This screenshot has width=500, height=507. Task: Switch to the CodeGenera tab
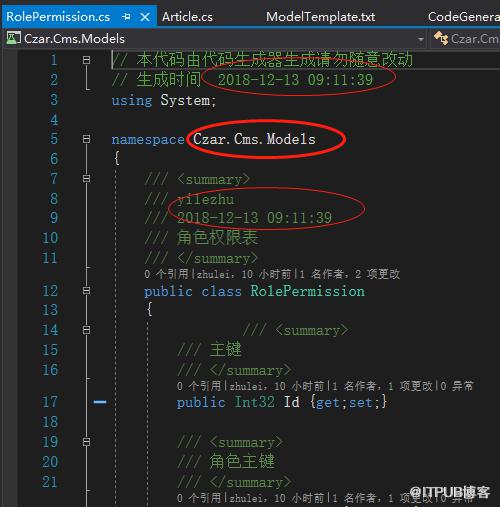463,17
